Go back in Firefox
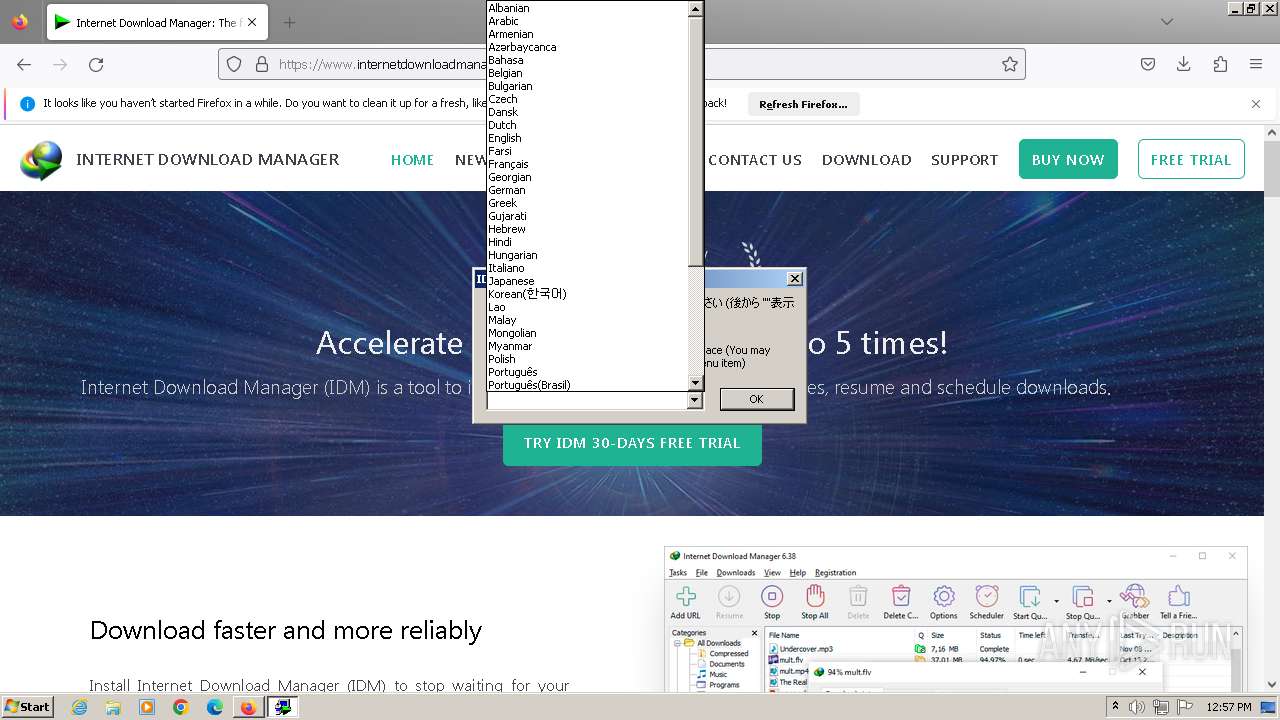Image resolution: width=1280 pixels, height=720 pixels. (24, 64)
